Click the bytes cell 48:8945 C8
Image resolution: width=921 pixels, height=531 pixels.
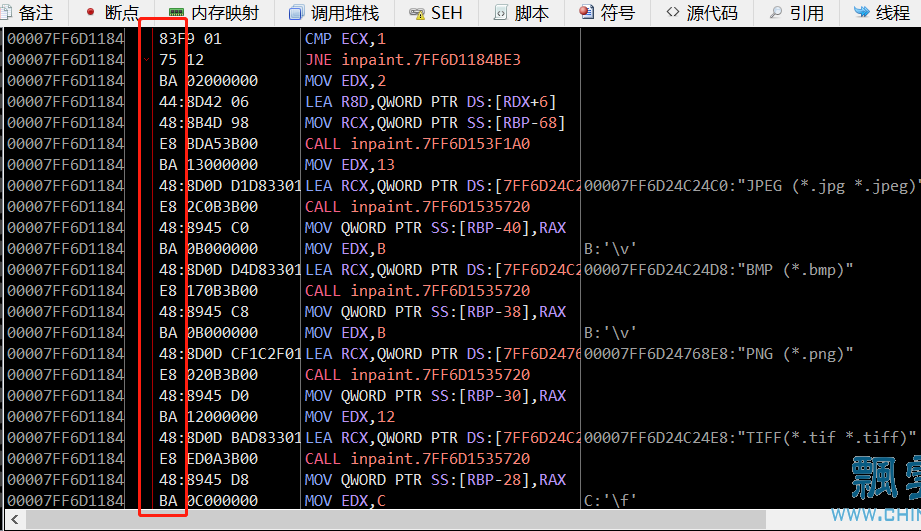(x=204, y=312)
